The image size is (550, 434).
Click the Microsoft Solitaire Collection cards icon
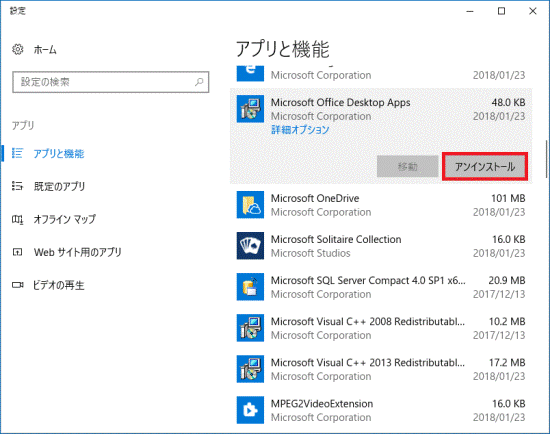pos(250,246)
